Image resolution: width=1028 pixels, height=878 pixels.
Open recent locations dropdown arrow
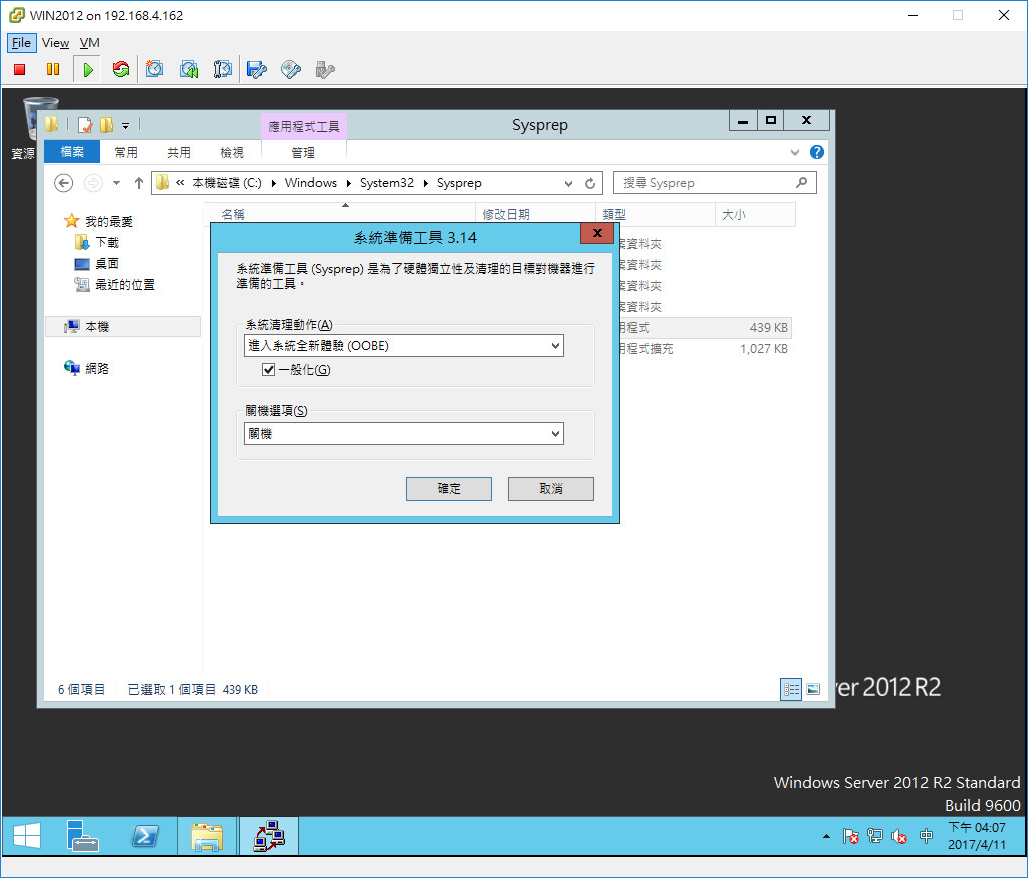116,183
